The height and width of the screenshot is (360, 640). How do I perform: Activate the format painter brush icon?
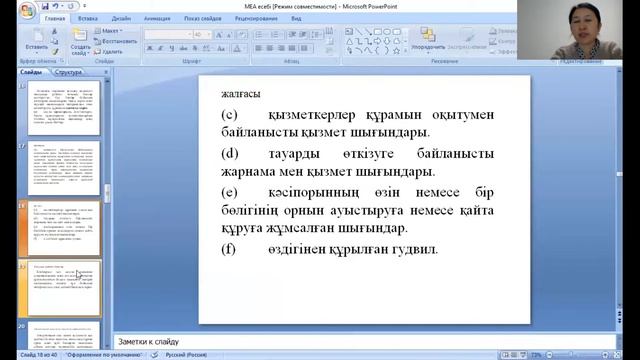(55, 51)
